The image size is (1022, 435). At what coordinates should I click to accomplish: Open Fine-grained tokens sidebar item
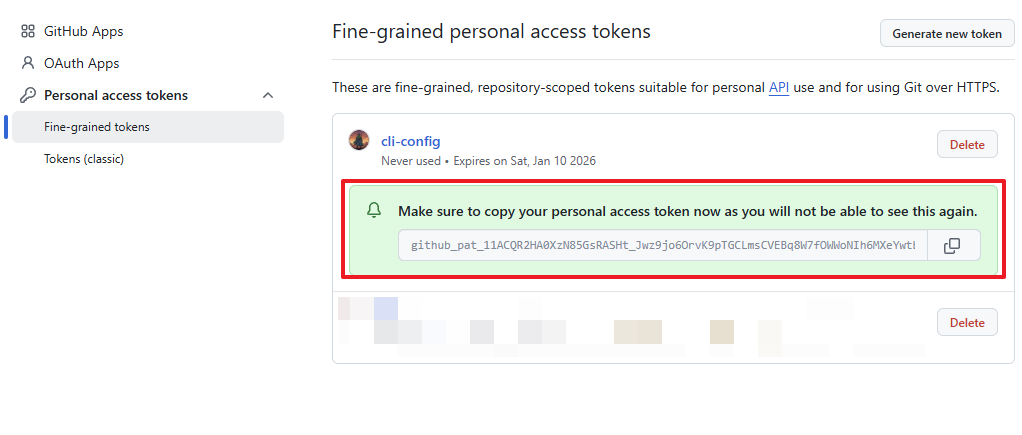point(97,127)
